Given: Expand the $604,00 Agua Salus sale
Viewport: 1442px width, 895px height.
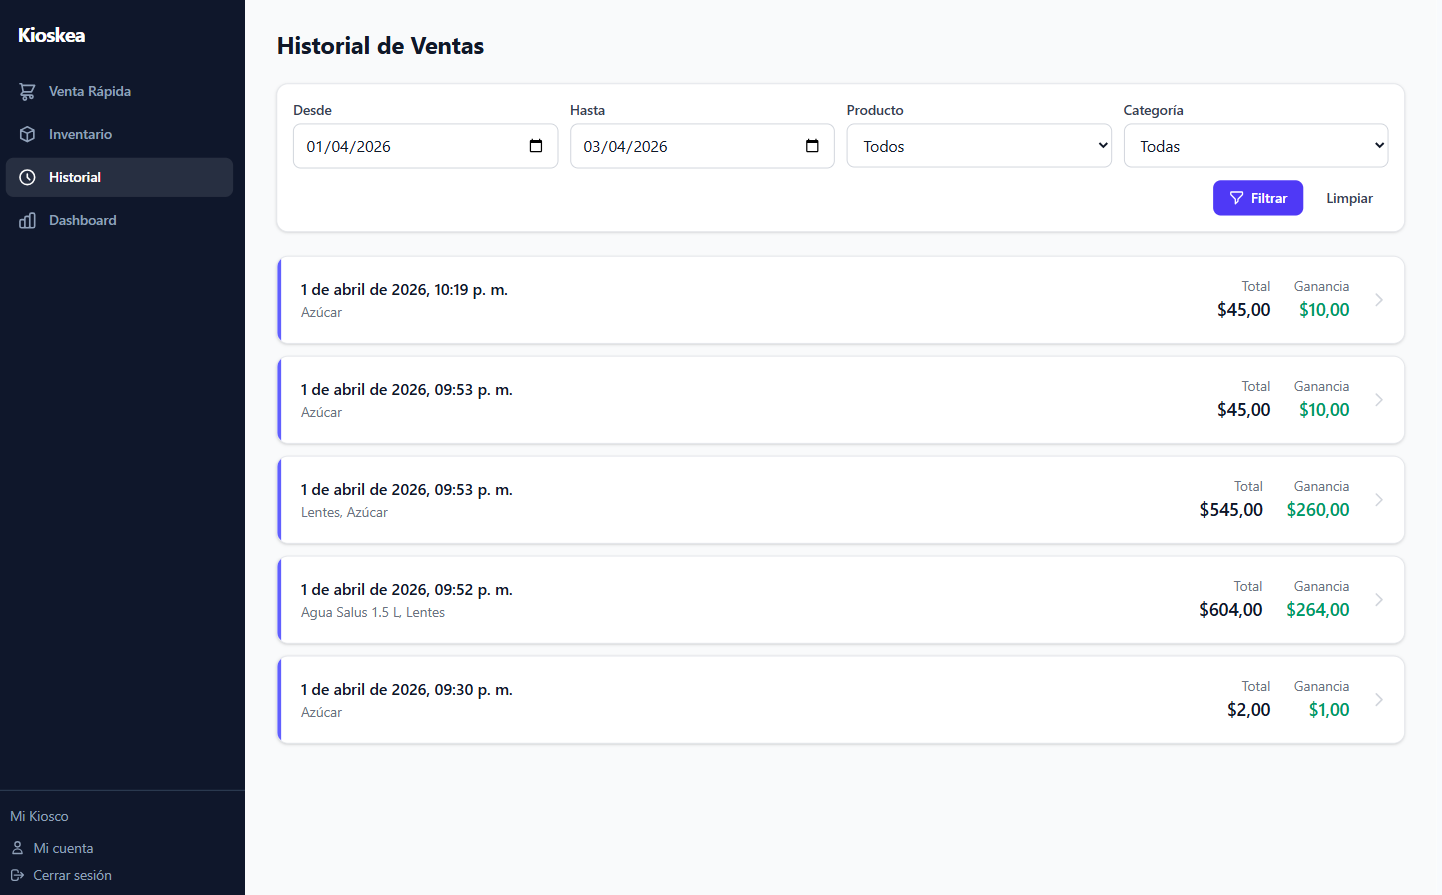Looking at the screenshot, I should pyautogui.click(x=1380, y=599).
